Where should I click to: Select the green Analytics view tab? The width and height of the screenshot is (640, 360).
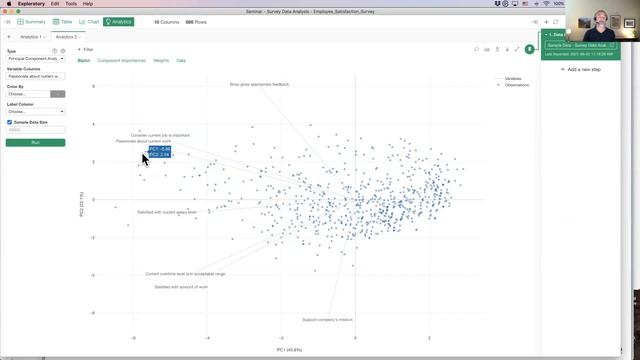tap(118, 22)
